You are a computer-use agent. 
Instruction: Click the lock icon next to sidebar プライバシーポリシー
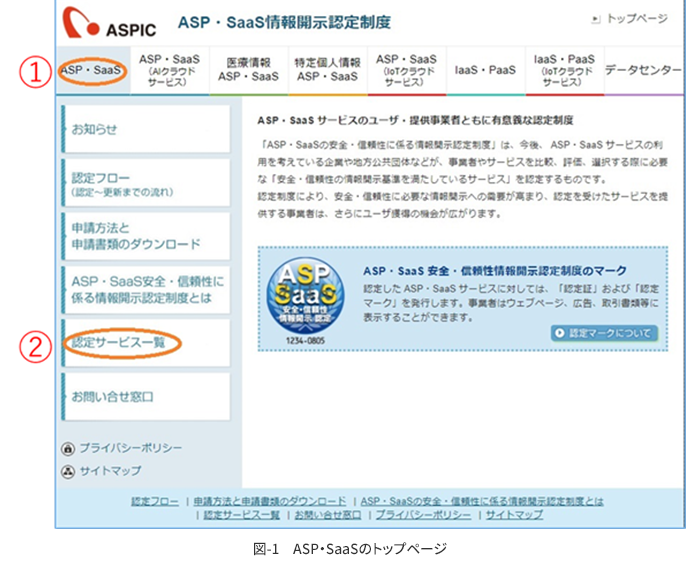(69, 449)
